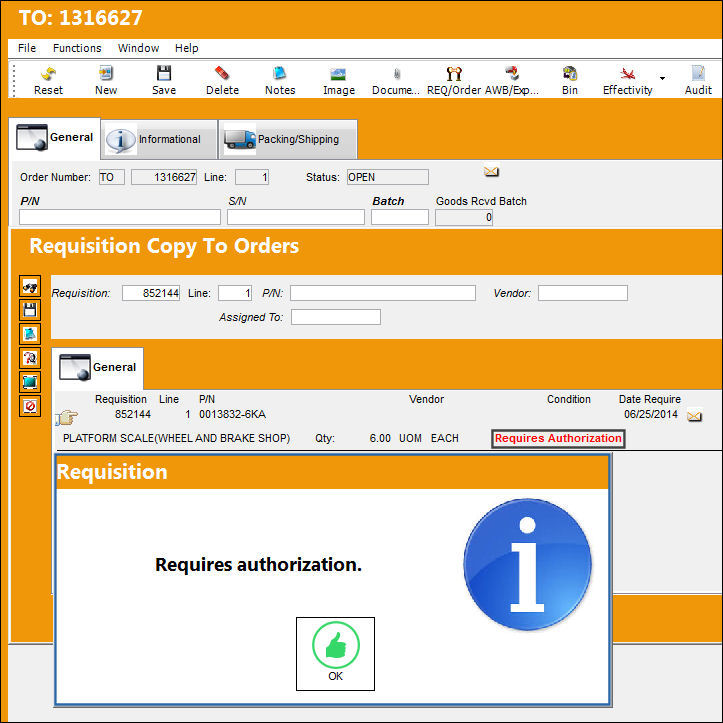
Task: Open the Audit toolbar icon
Action: 698,80
